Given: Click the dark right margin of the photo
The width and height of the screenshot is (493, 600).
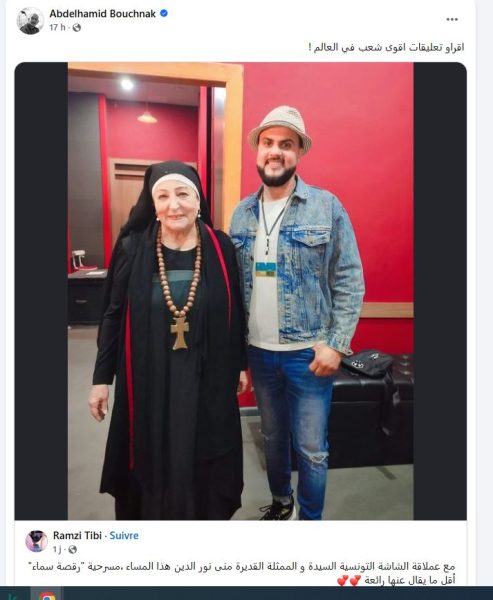Looking at the screenshot, I should point(440,291).
